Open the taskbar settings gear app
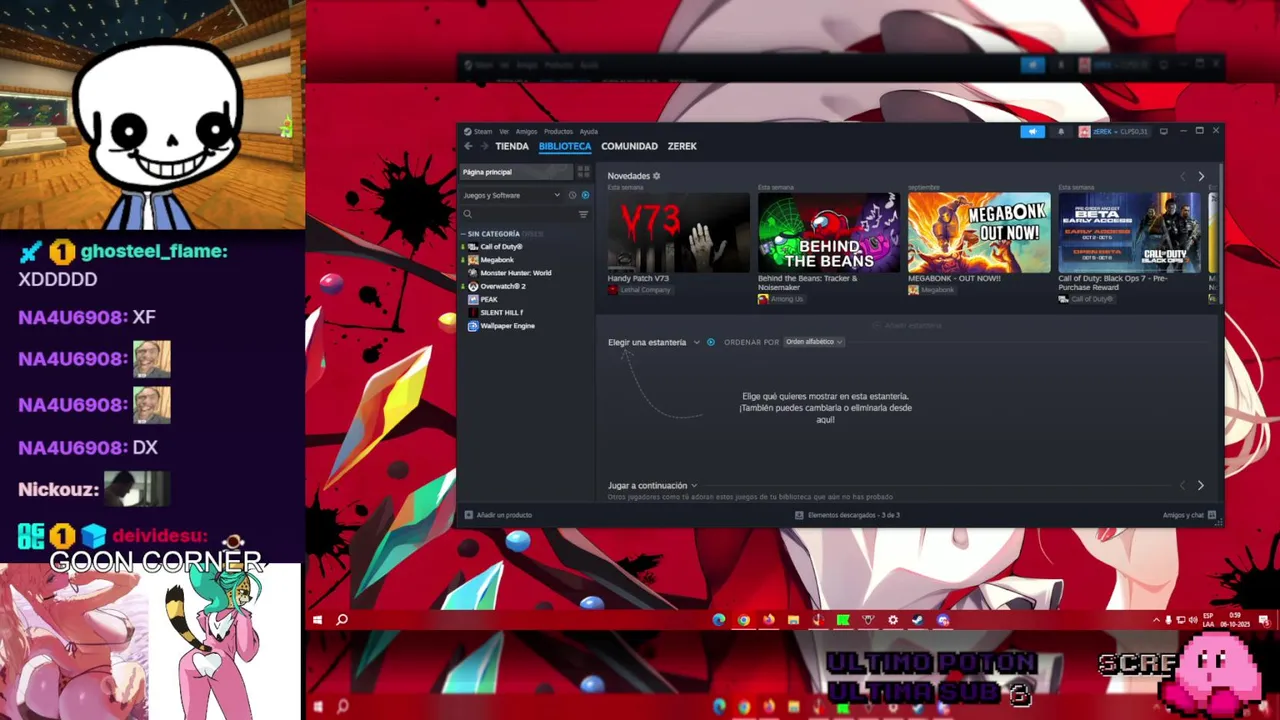This screenshot has height=720, width=1280. click(893, 620)
